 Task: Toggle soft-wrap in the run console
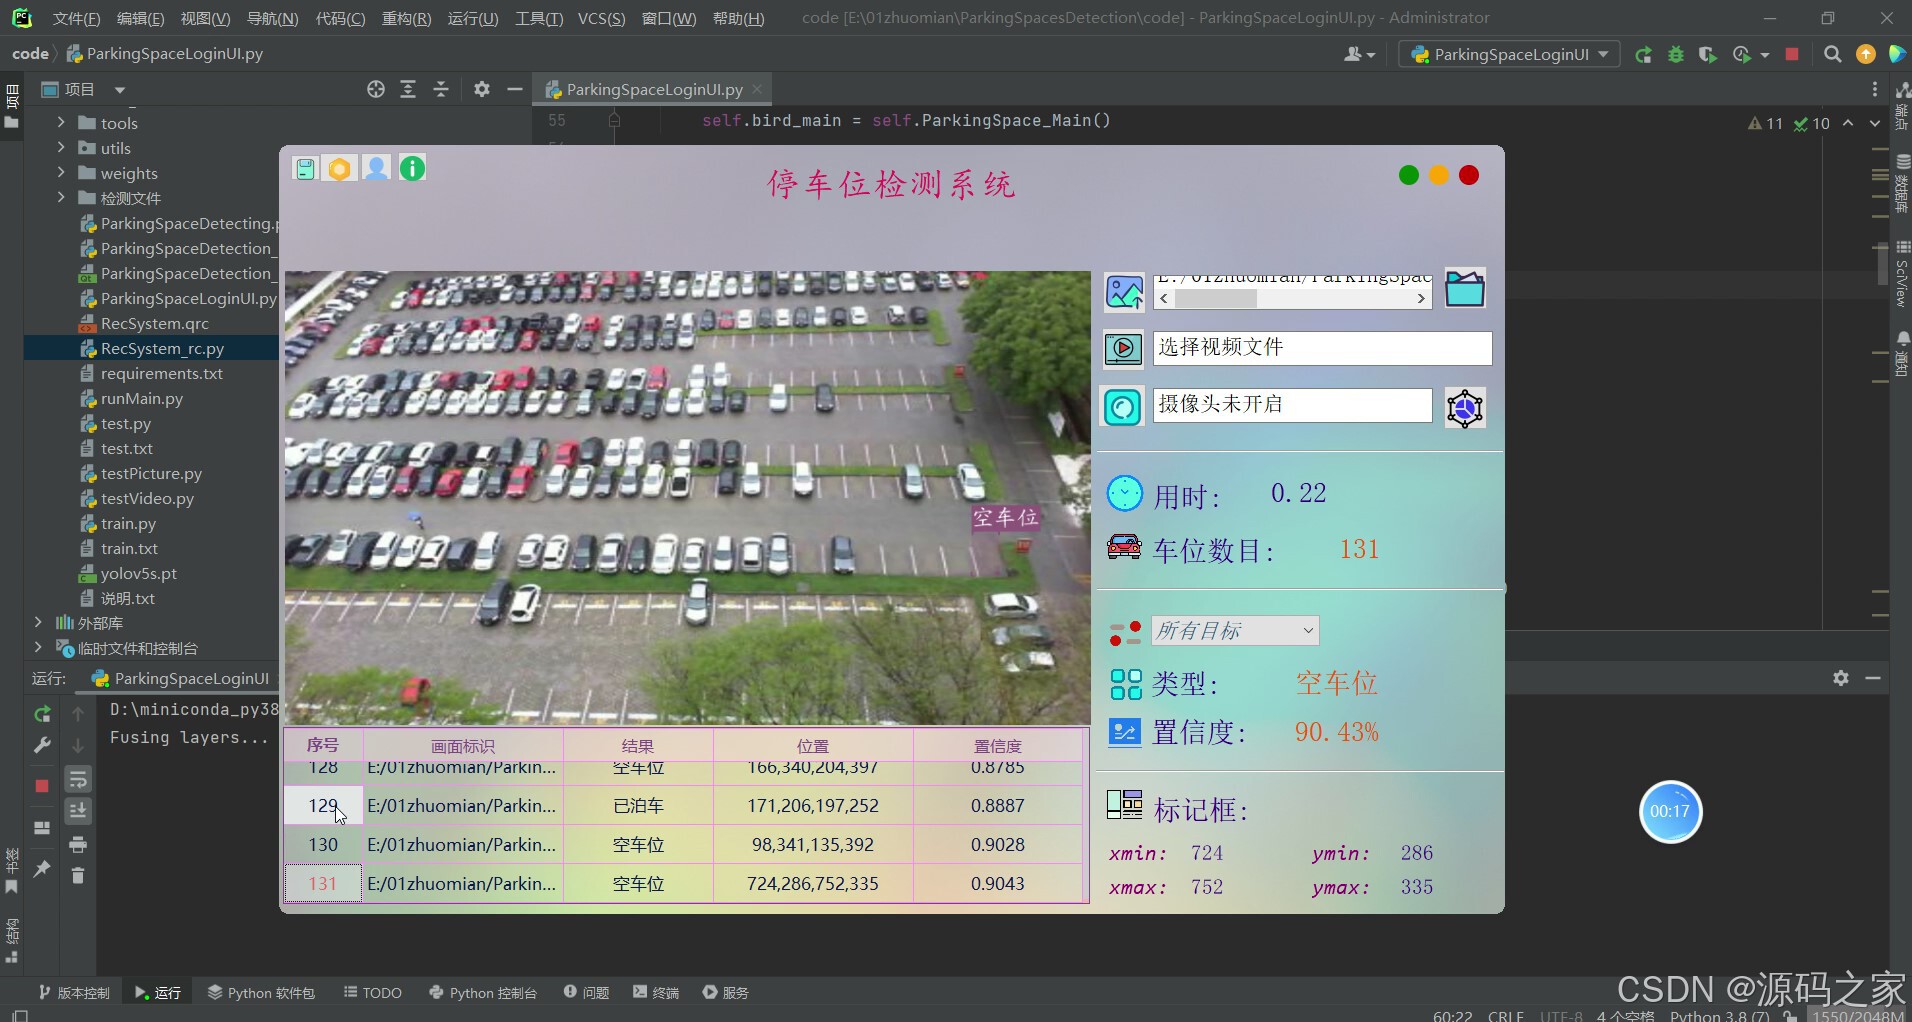78,780
